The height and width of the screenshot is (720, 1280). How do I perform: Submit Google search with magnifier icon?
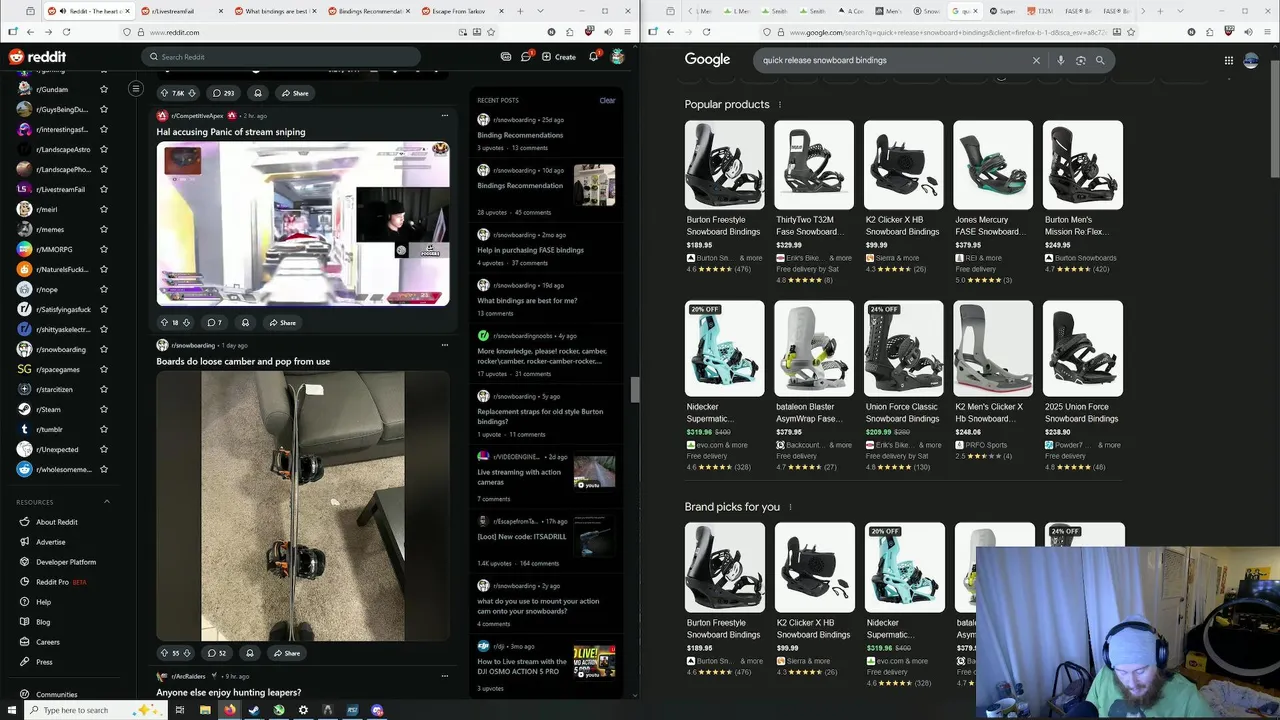tap(1100, 60)
